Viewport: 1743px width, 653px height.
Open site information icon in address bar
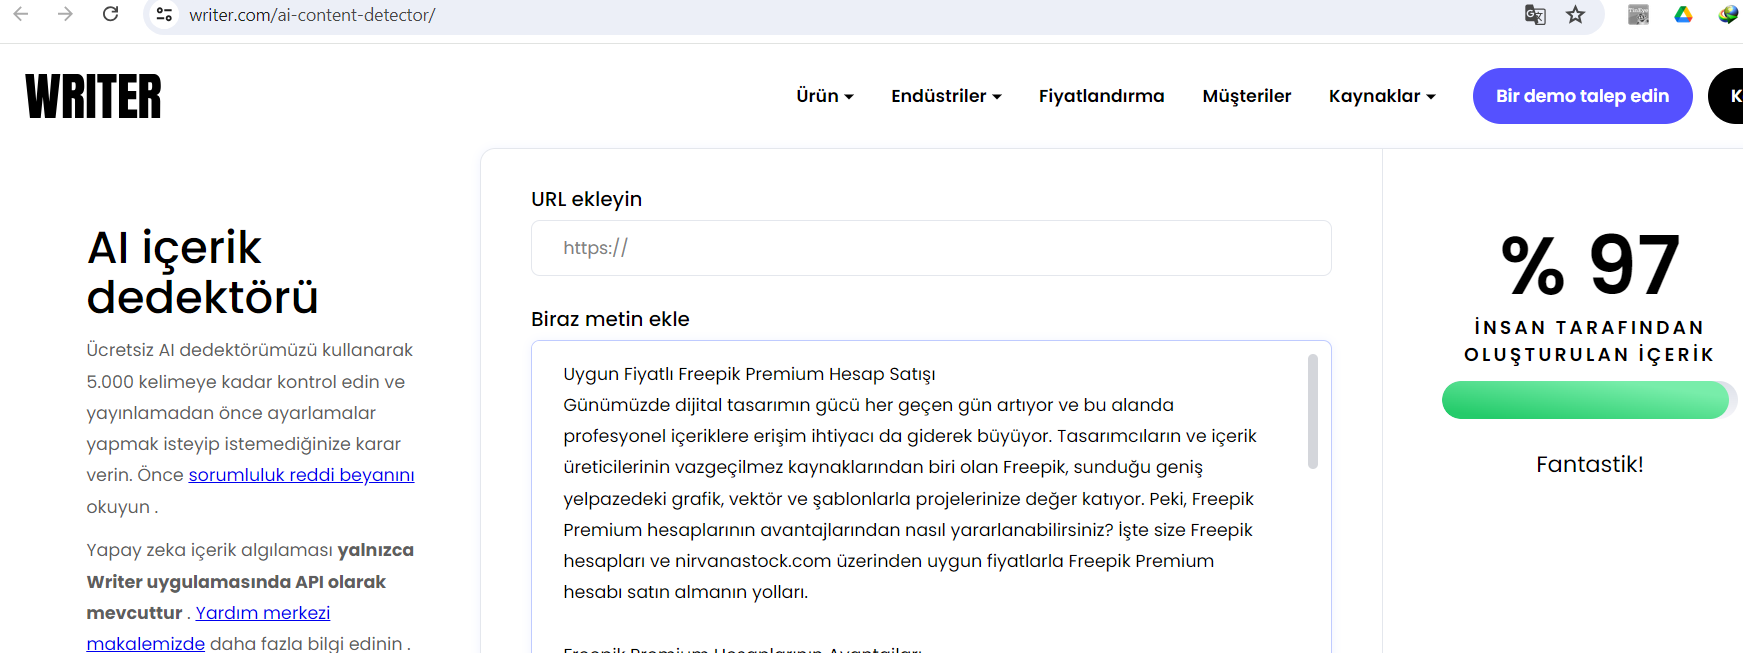pyautogui.click(x=165, y=15)
